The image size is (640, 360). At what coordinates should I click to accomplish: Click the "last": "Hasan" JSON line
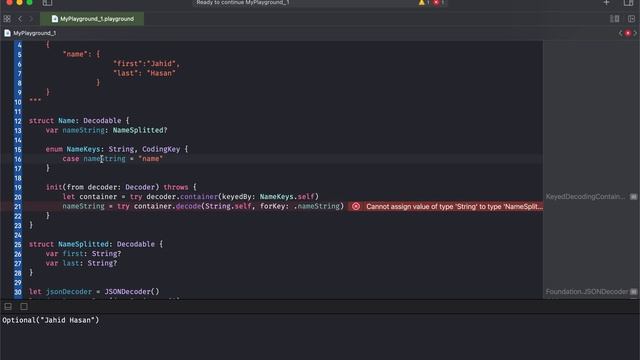pos(144,73)
